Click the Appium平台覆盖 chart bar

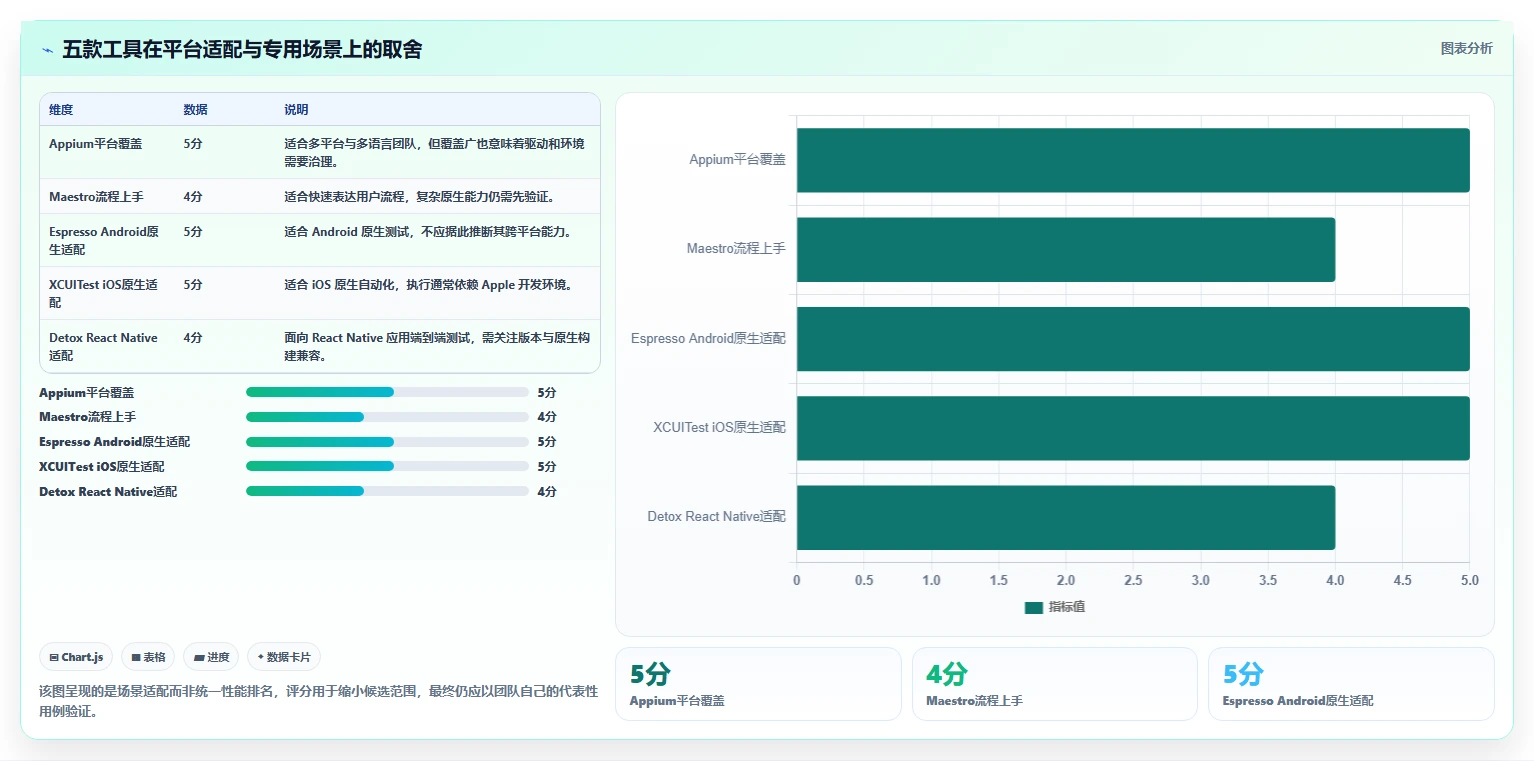[1133, 160]
